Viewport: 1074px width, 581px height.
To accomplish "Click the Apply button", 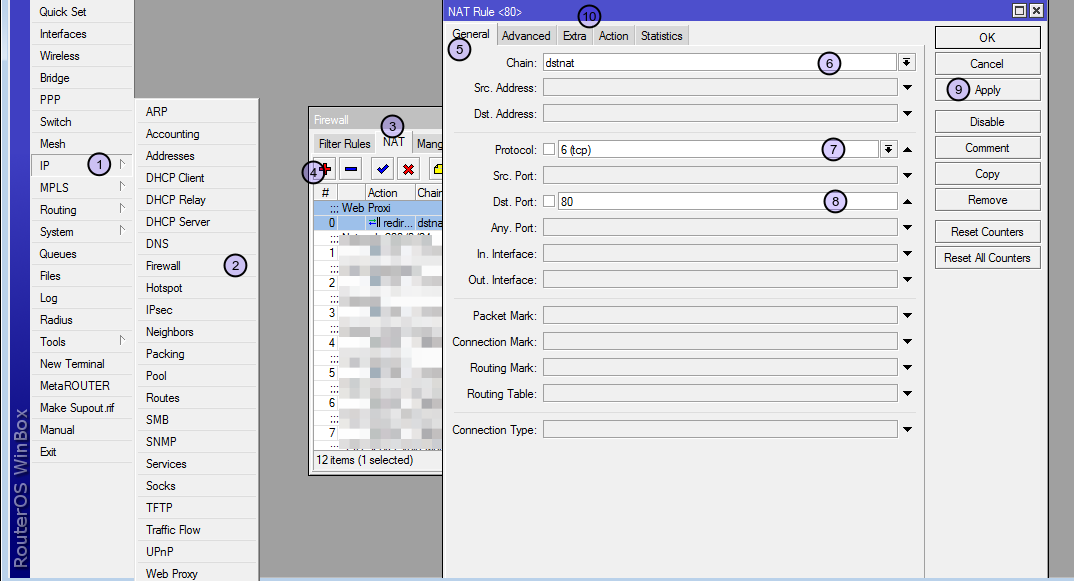I will [987, 90].
